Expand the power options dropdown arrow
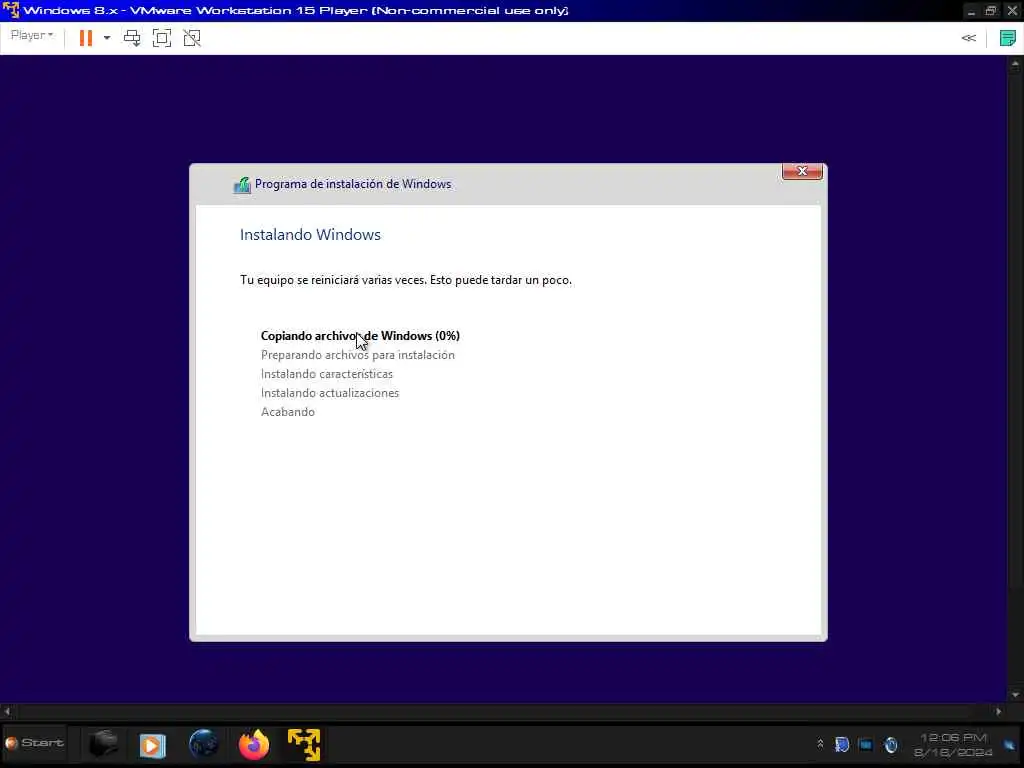The image size is (1024, 768). tap(107, 38)
